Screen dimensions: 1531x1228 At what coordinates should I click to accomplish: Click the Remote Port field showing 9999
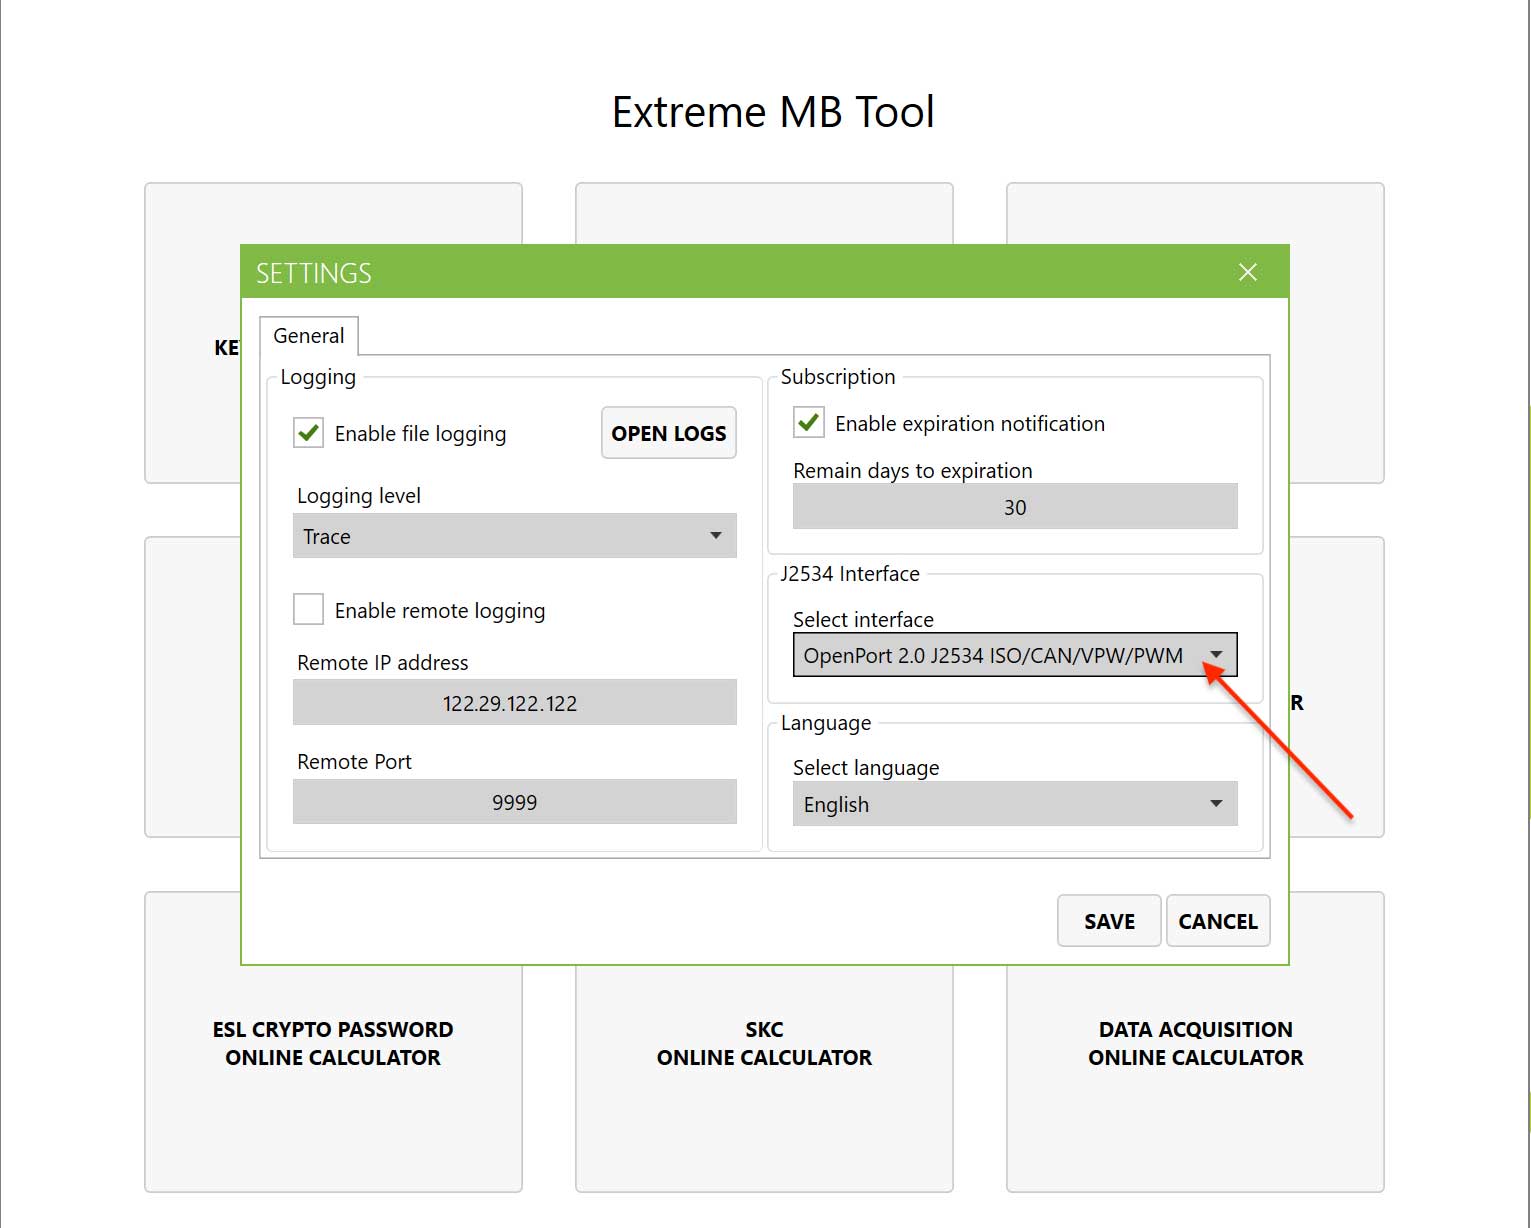point(513,801)
